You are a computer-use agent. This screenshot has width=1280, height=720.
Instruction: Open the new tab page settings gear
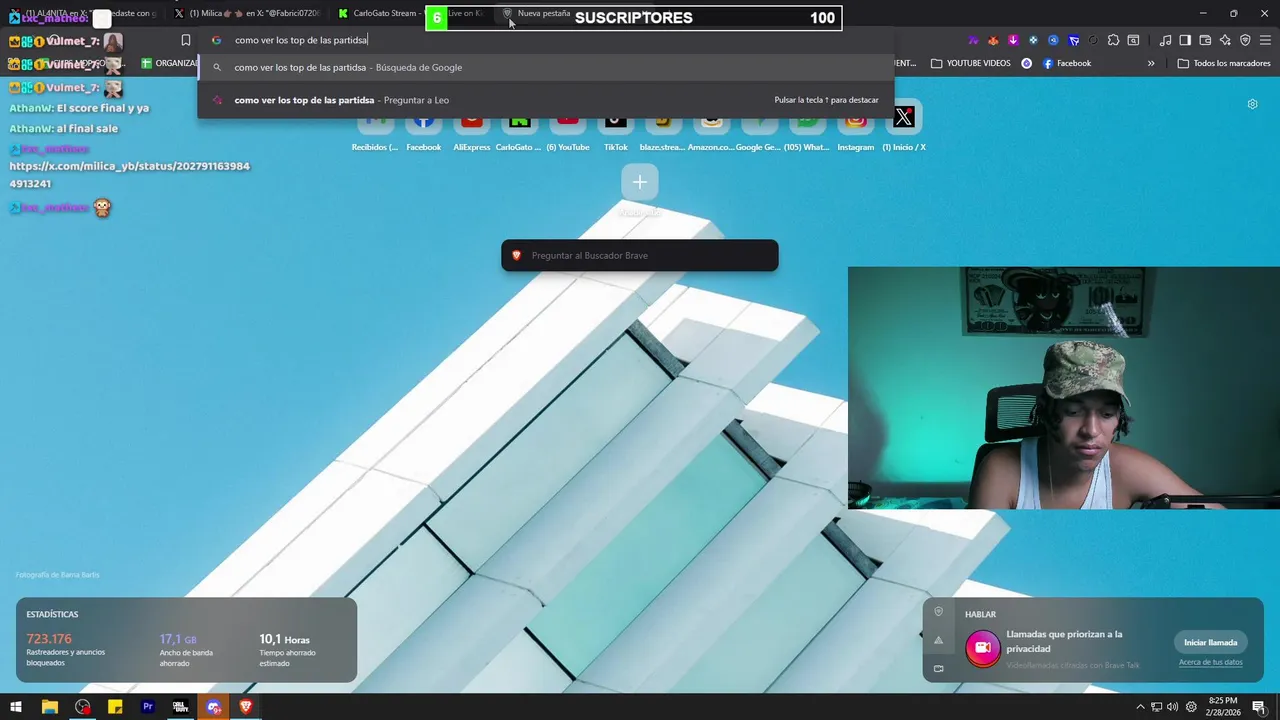coord(1252,104)
